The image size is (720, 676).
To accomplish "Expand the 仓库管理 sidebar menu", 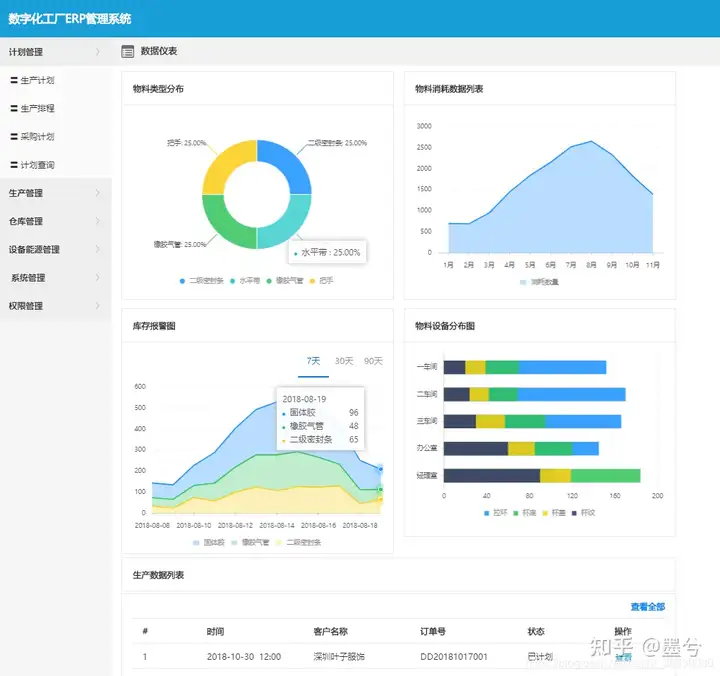I will point(56,221).
